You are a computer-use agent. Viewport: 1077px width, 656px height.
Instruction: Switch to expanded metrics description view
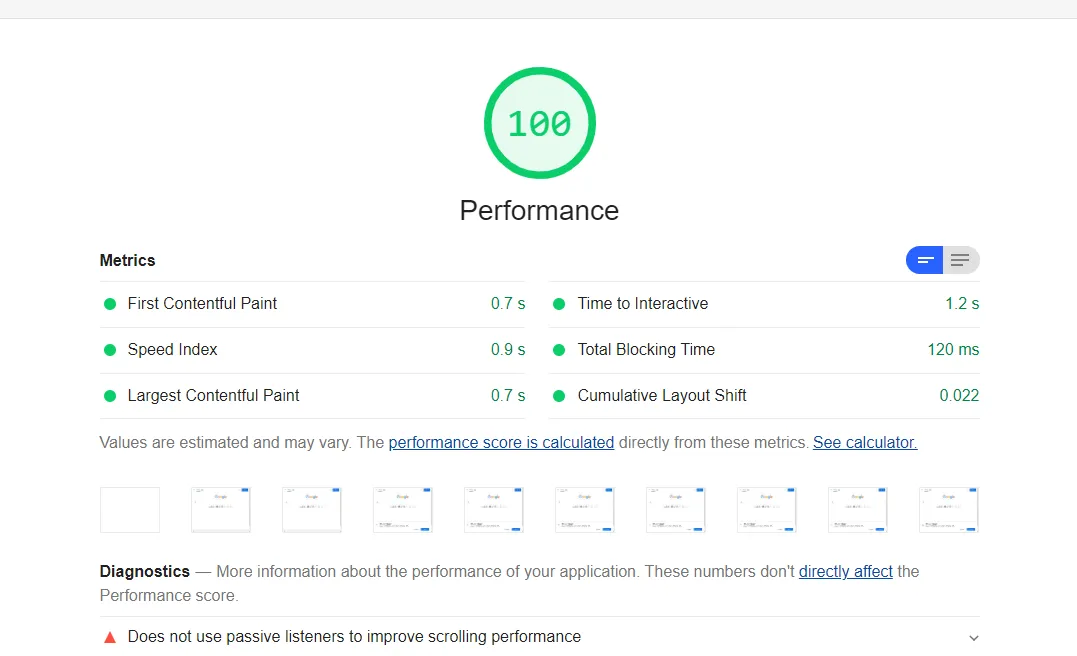click(x=960, y=260)
